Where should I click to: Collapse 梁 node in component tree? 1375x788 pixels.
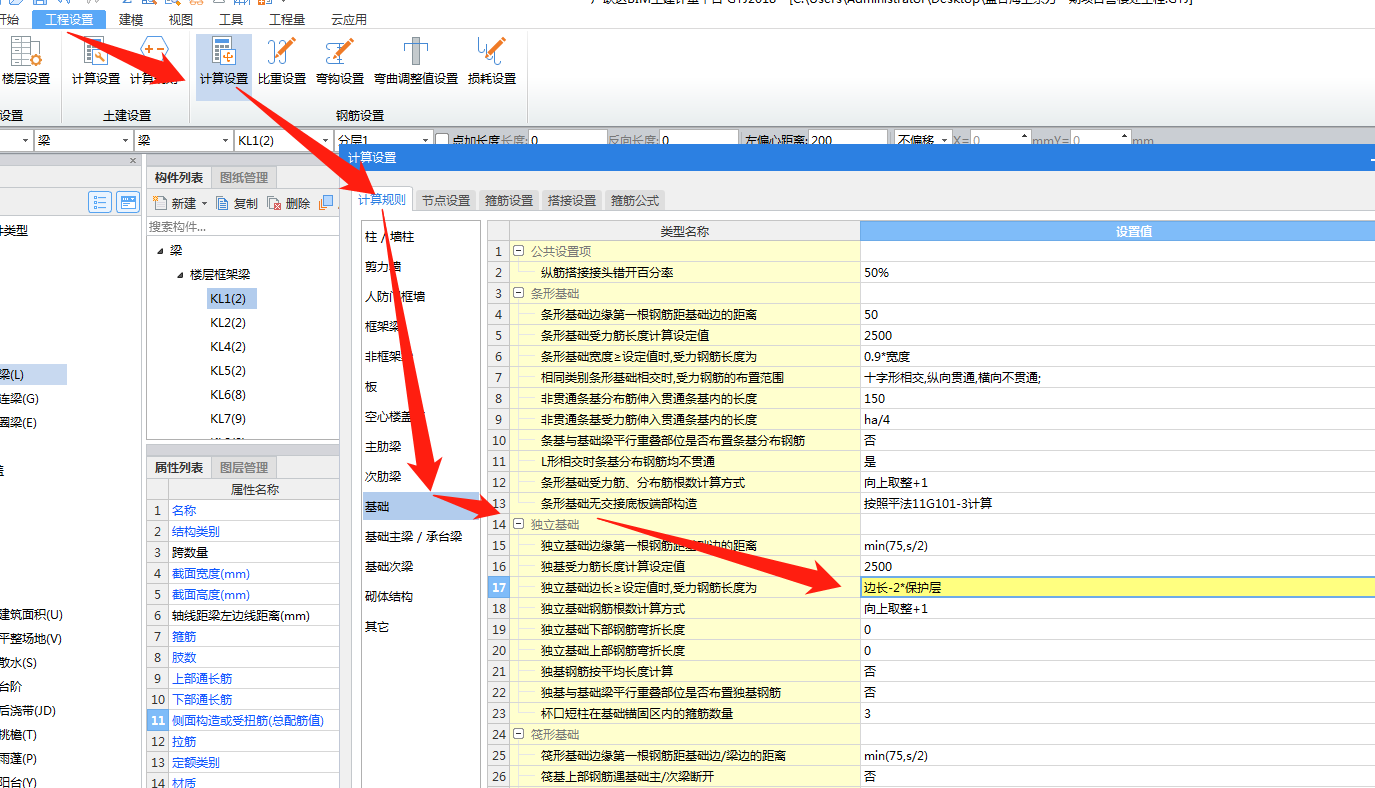pos(160,250)
